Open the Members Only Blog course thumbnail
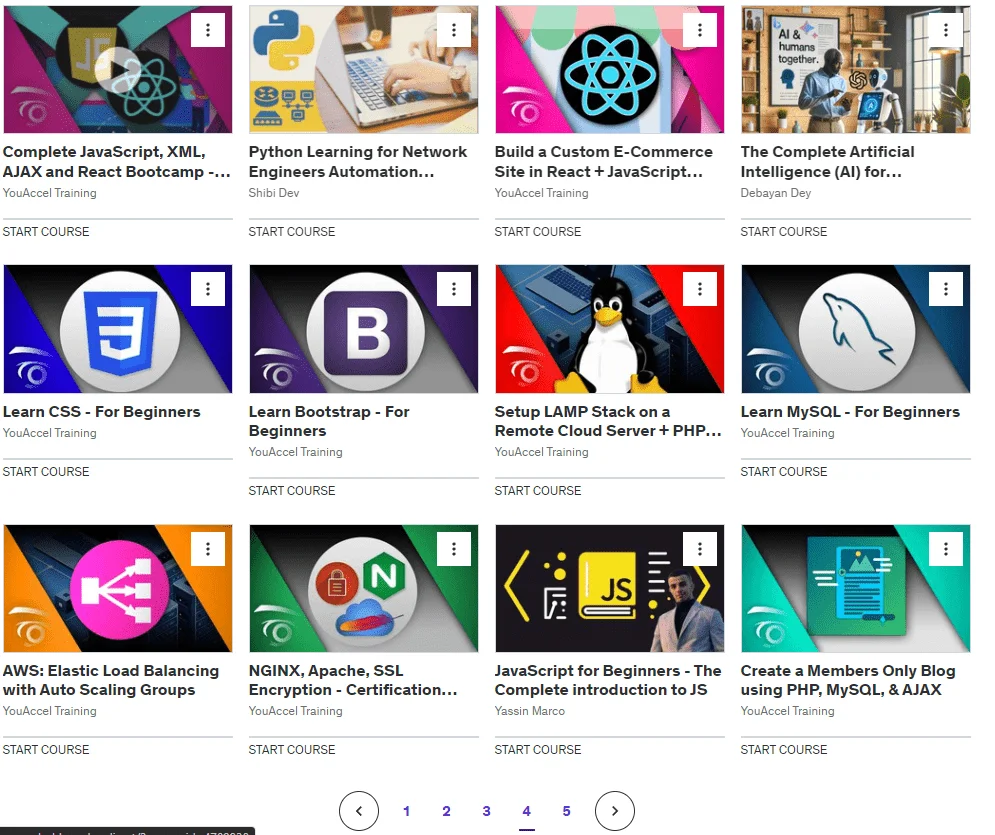 click(855, 588)
